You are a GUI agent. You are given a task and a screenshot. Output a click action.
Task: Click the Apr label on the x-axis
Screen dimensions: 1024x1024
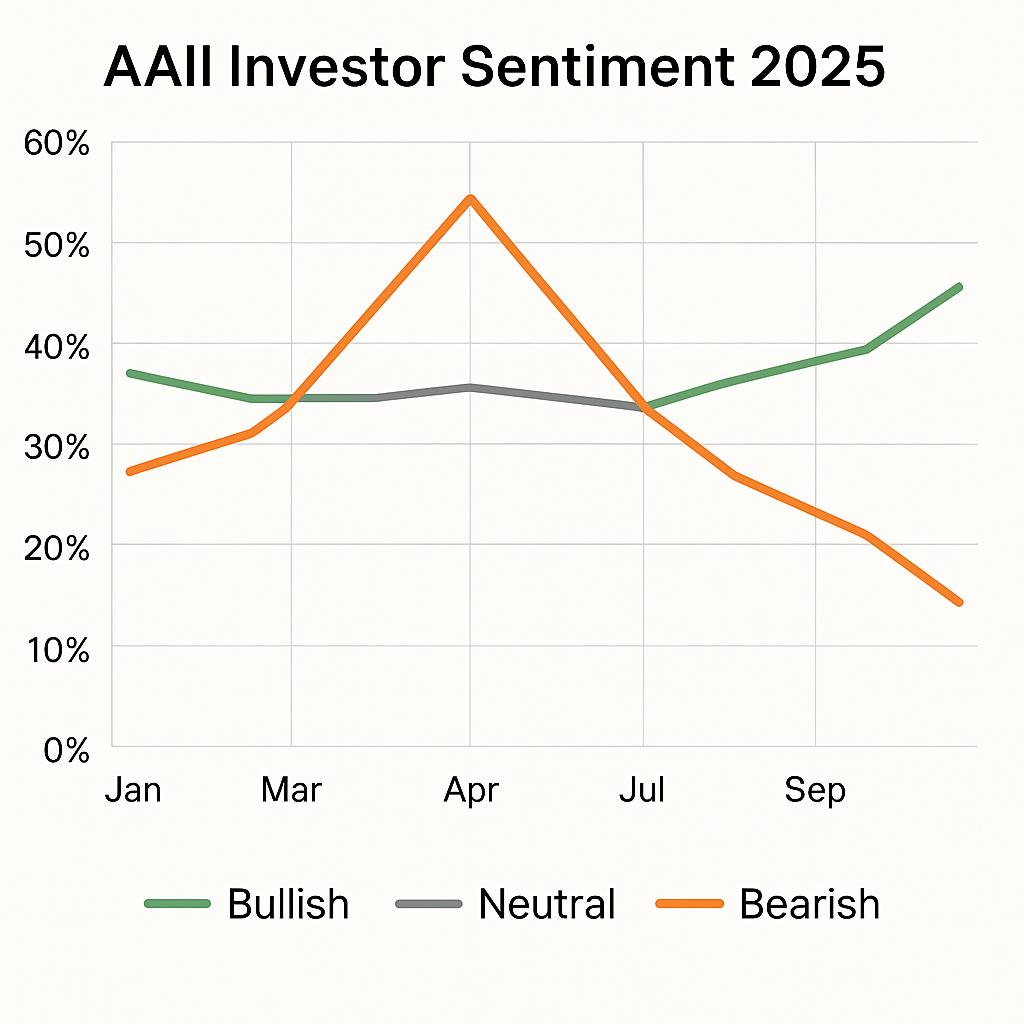coord(470,790)
